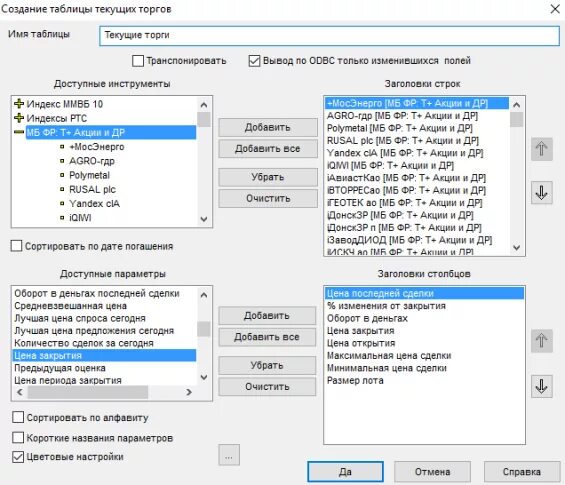Image resolution: width=565 pixels, height=485 pixels.
Task: Select +МосЭнерго in available instruments tree
Action: point(97,147)
